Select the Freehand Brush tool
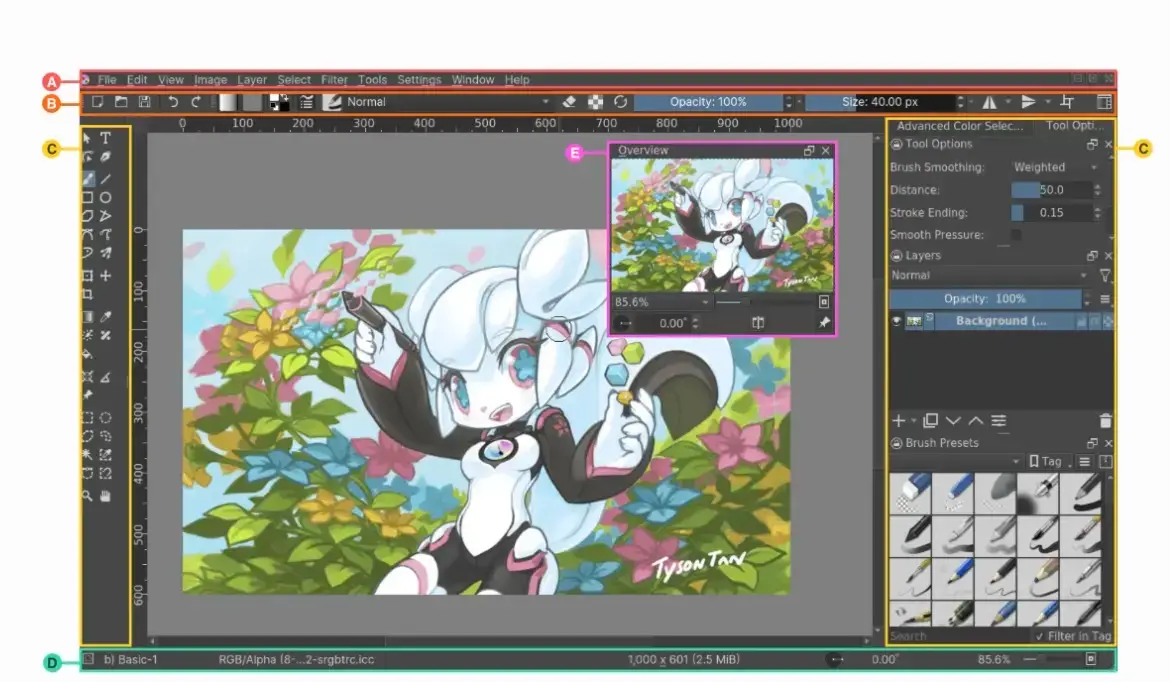 88,178
